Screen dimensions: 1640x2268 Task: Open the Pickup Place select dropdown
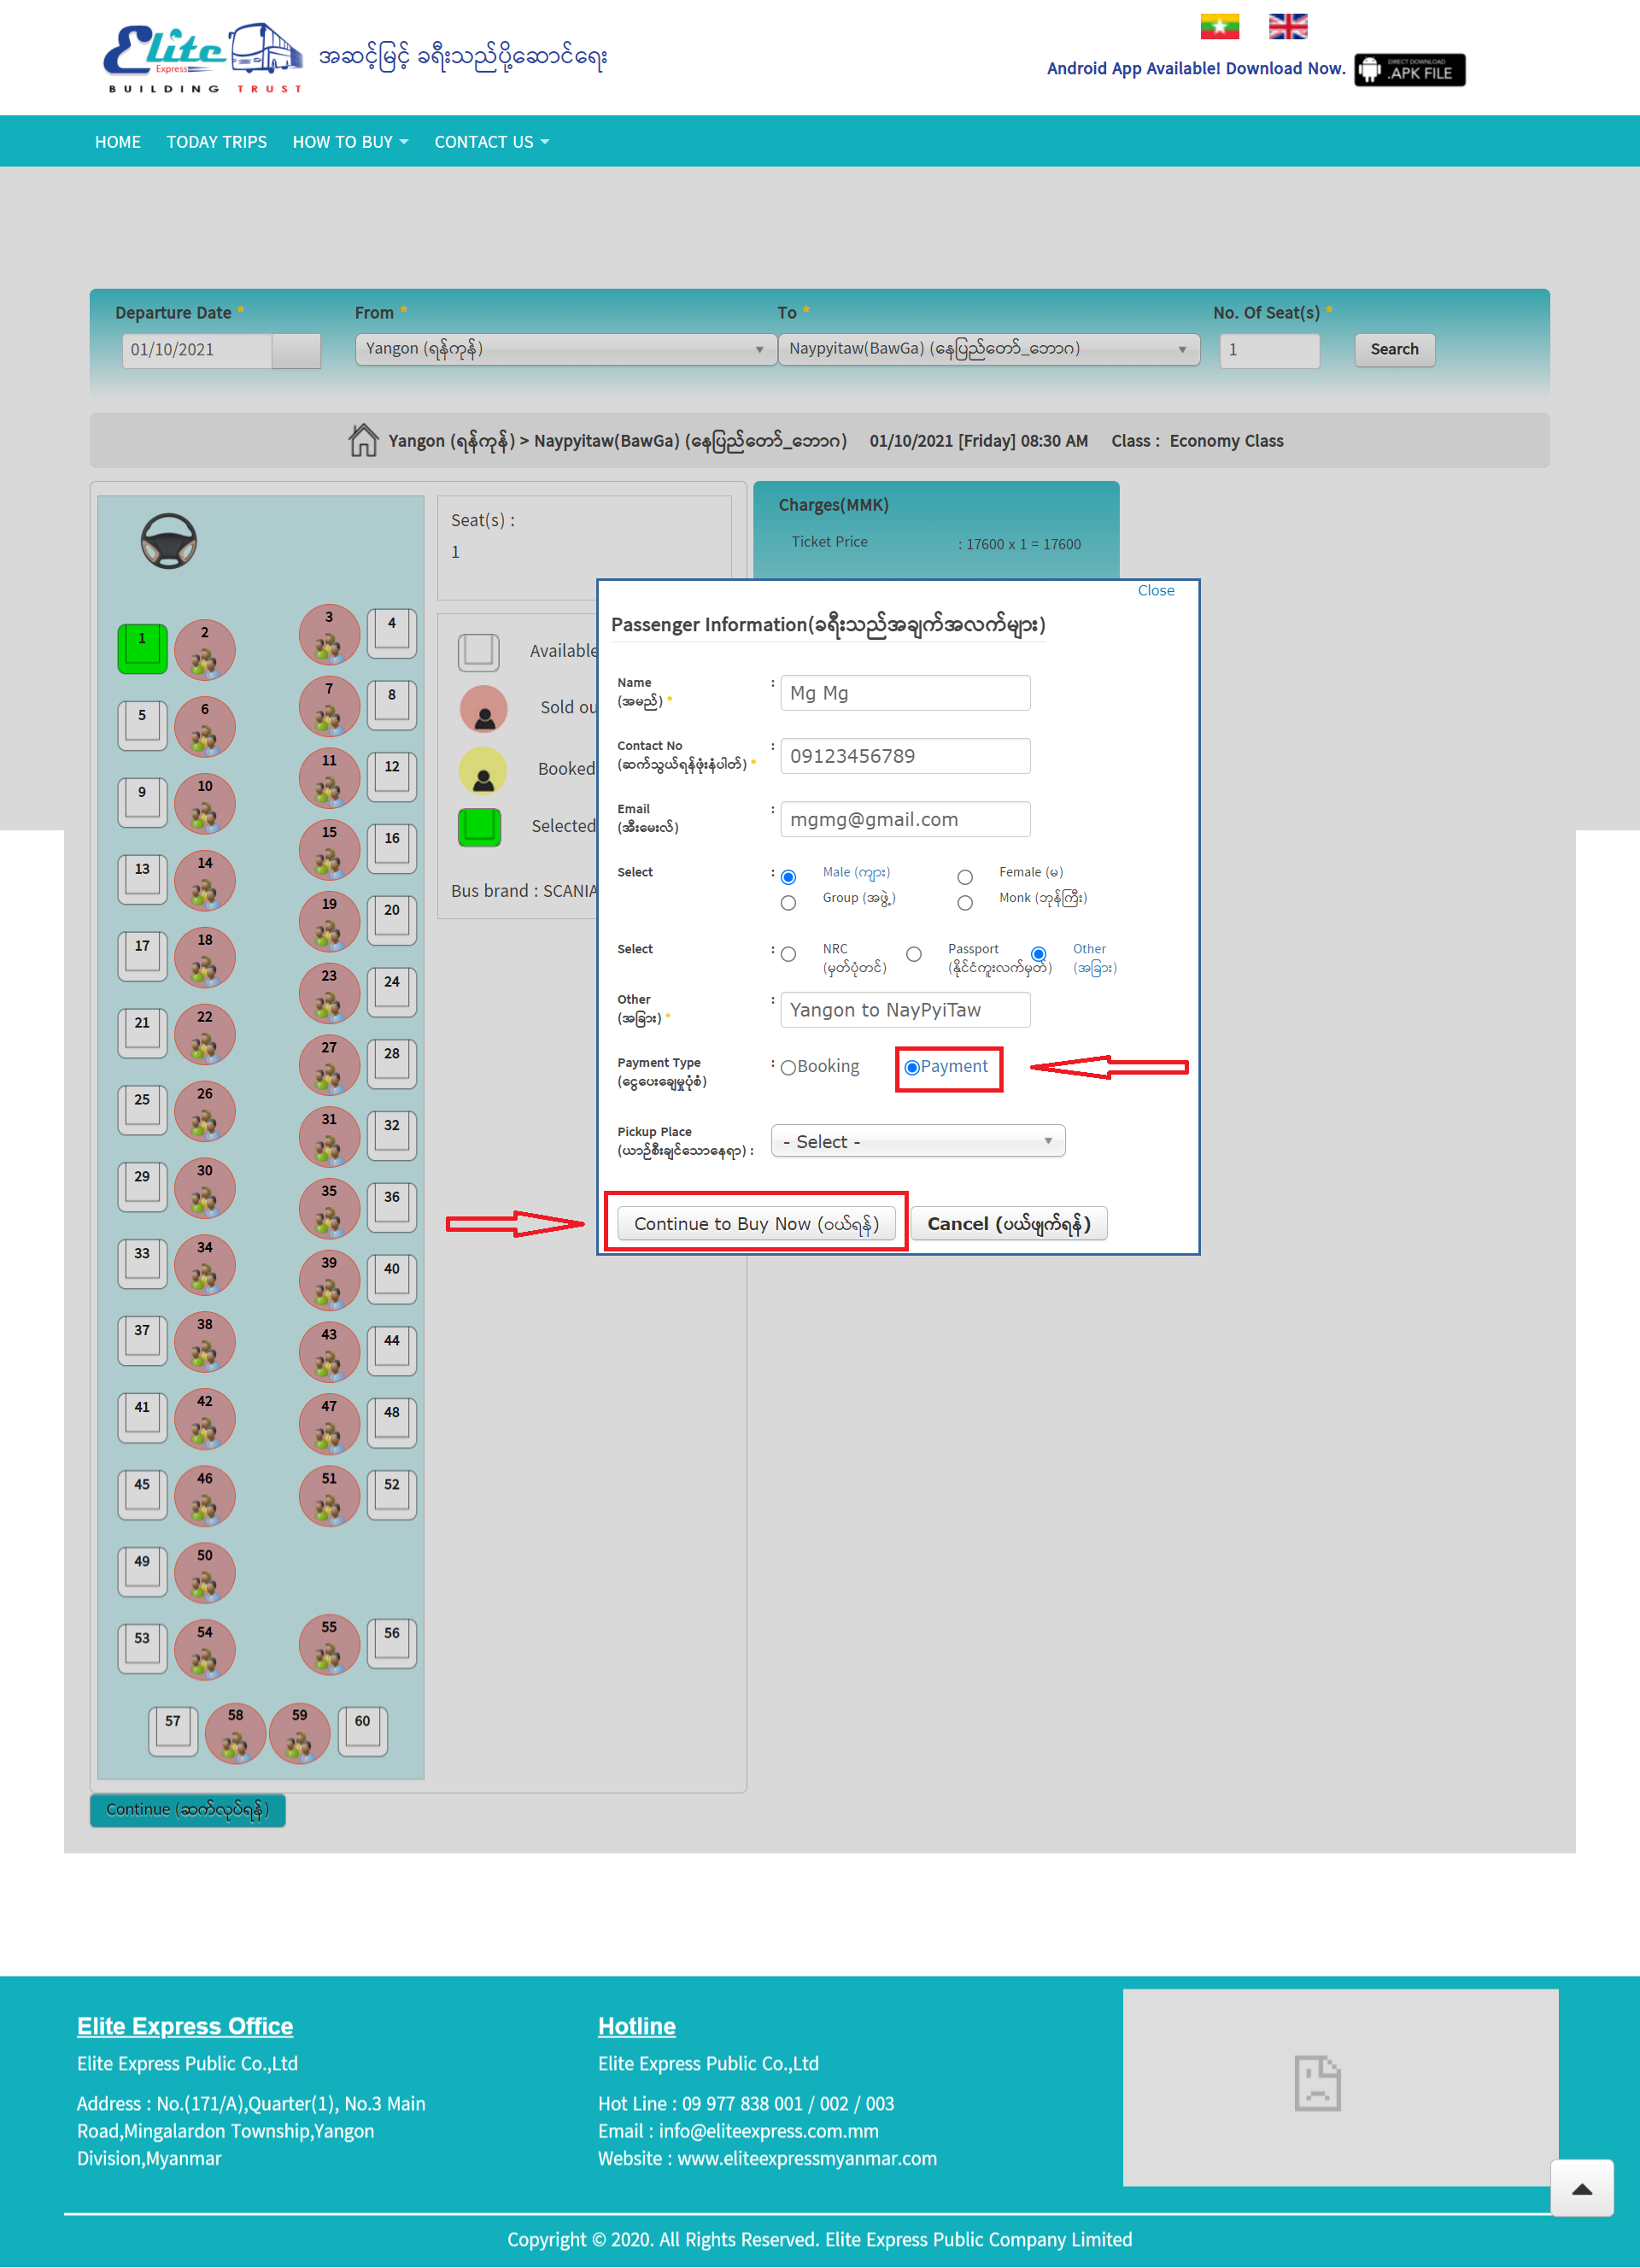(917, 1141)
